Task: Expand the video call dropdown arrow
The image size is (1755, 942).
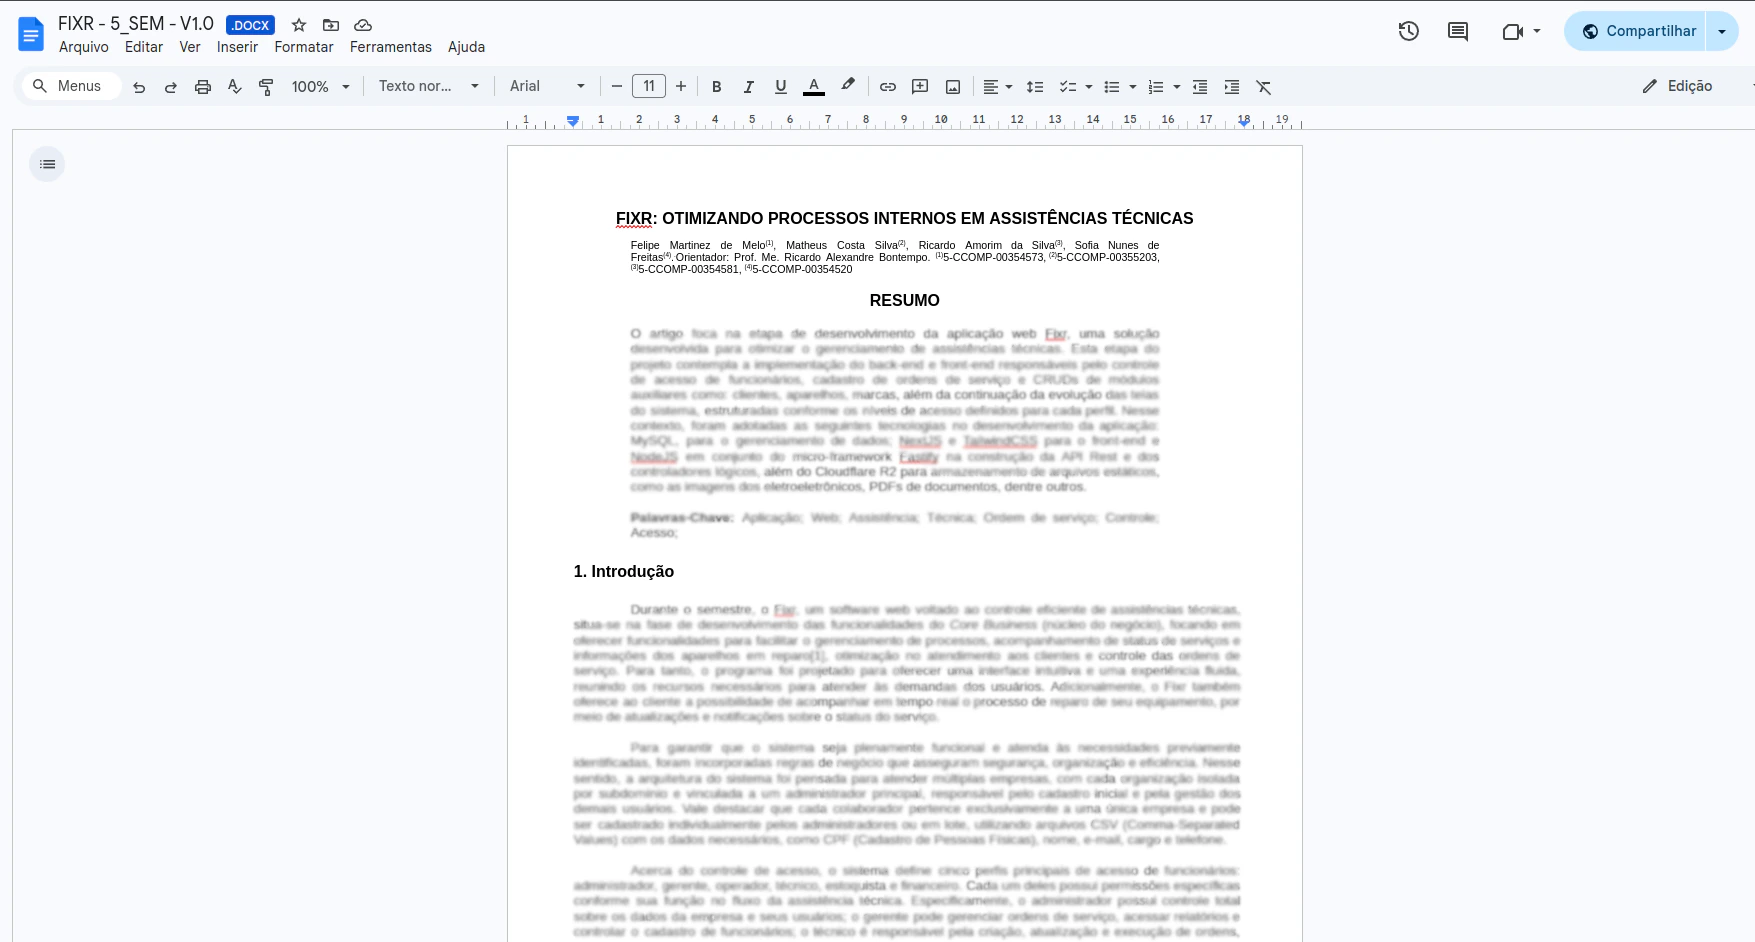Action: tap(1537, 31)
